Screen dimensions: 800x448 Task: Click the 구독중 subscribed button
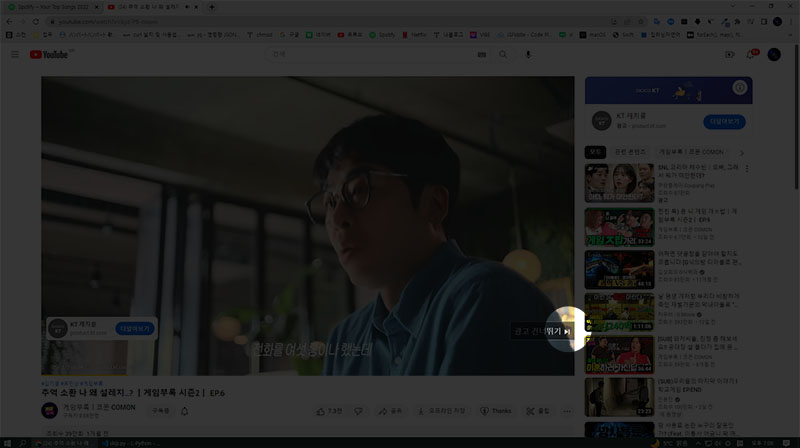tap(161, 411)
